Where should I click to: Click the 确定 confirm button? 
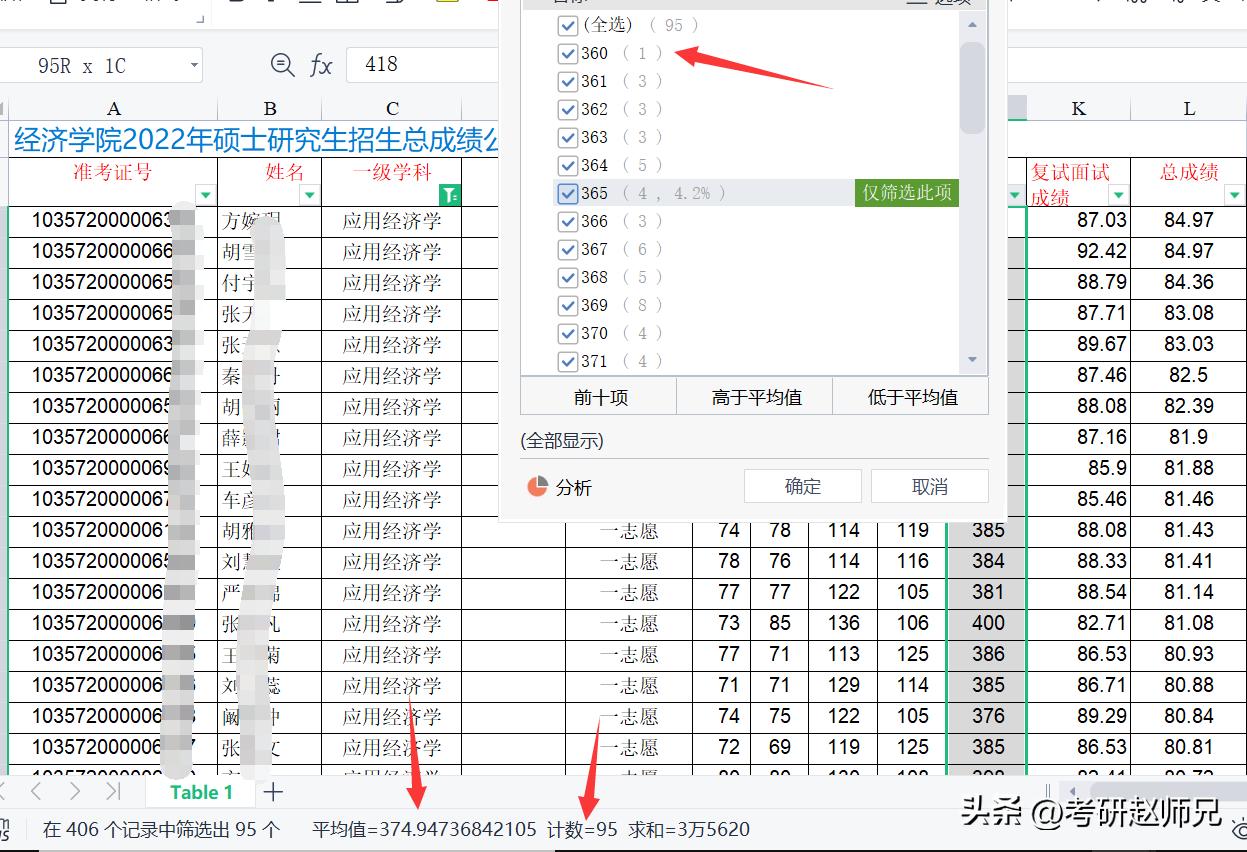click(x=802, y=486)
